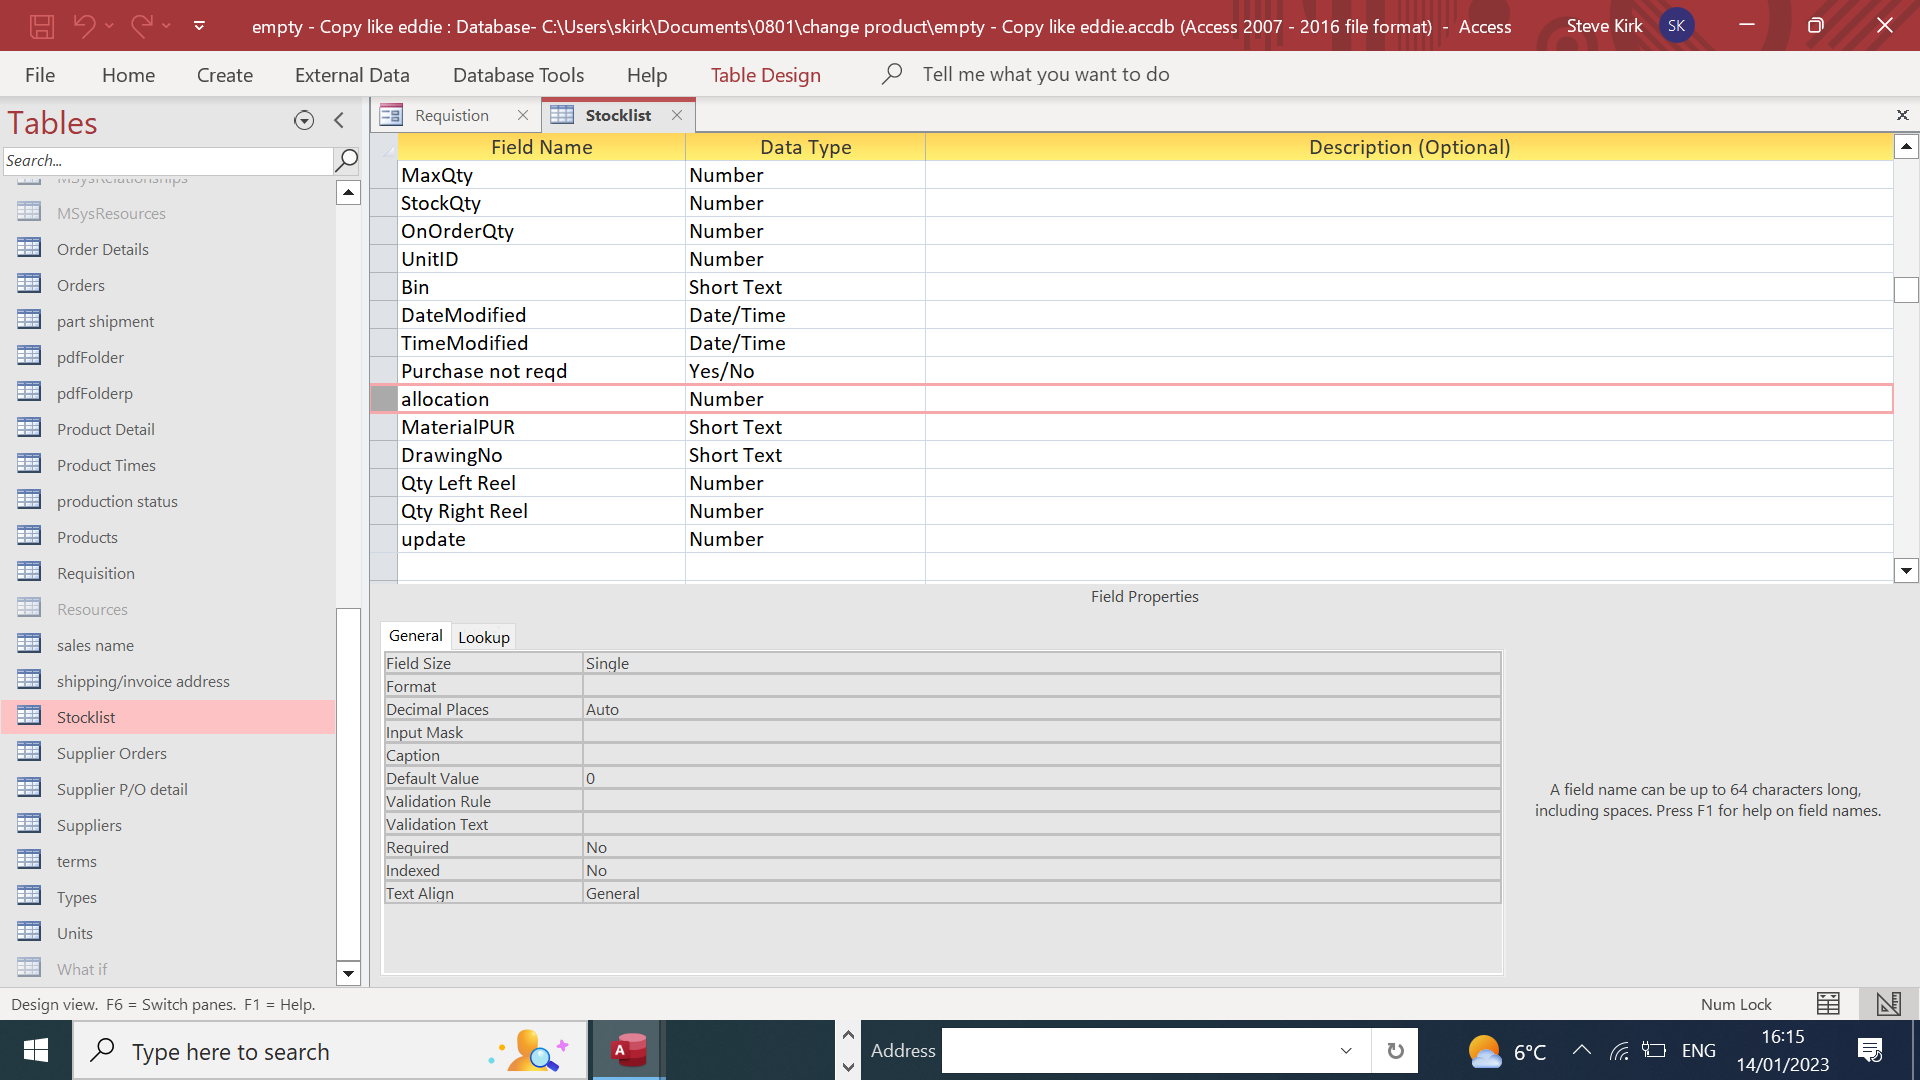The height and width of the screenshot is (1080, 1920).
Task: Open the Address bar dropdown arrow
Action: click(x=1346, y=1051)
